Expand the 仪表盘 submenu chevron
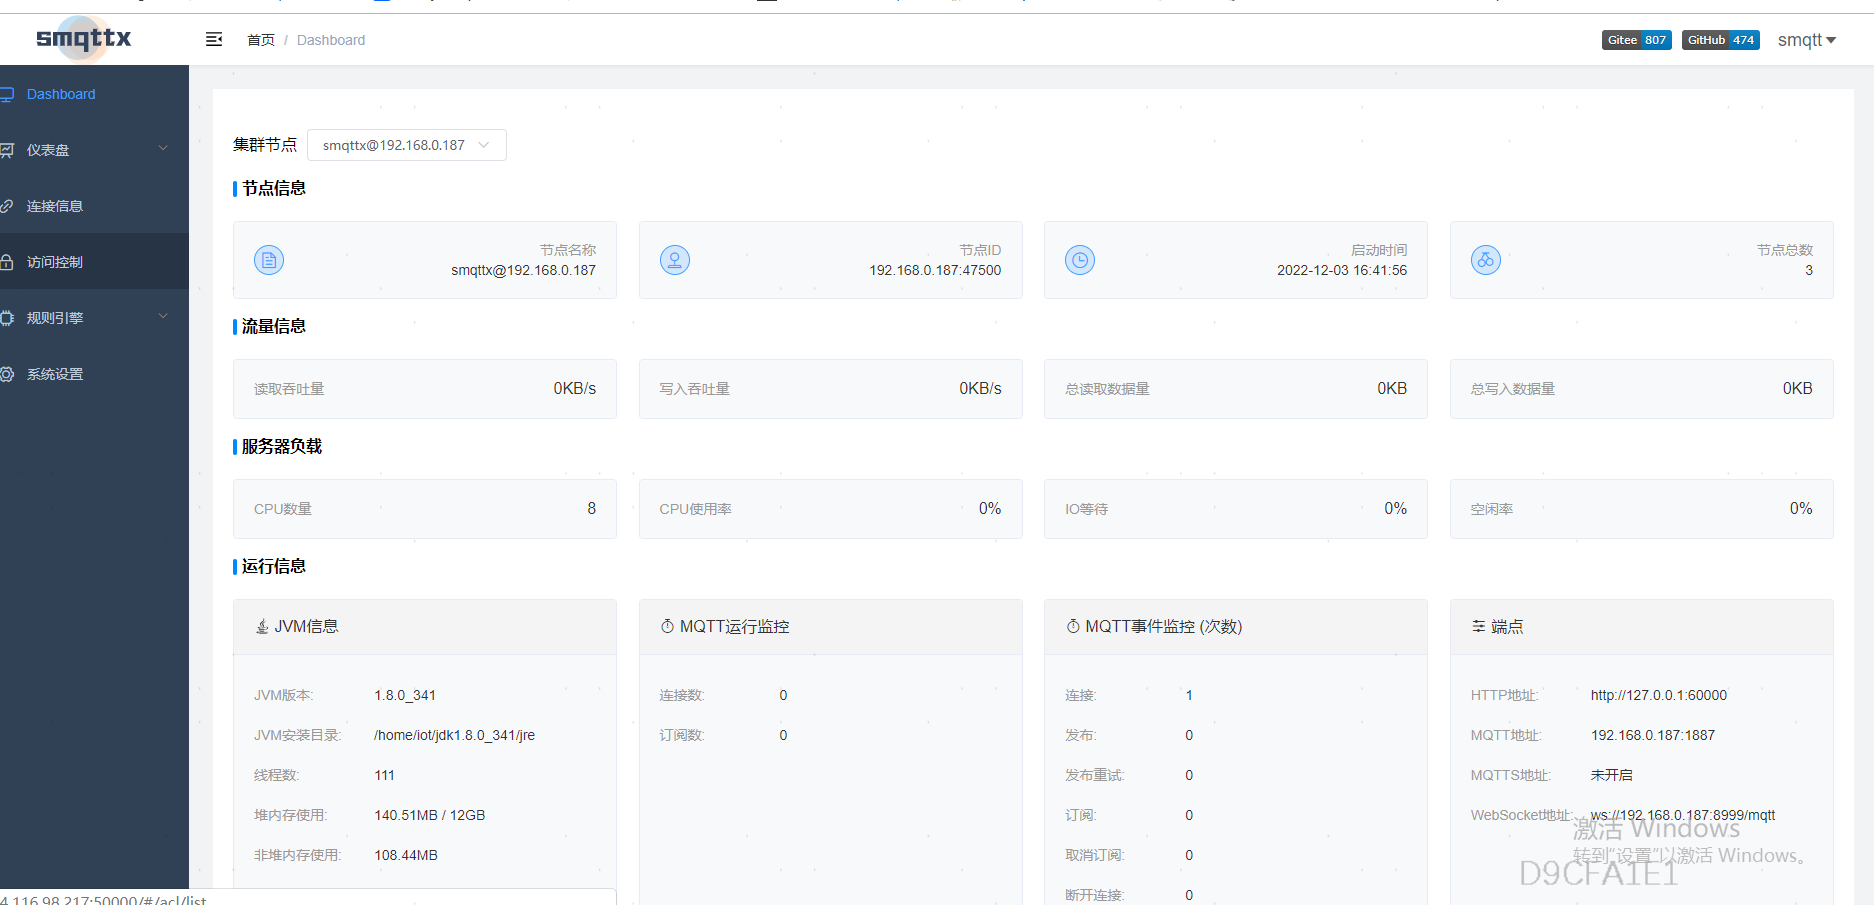Image resolution: width=1874 pixels, height=905 pixels. [x=163, y=149]
